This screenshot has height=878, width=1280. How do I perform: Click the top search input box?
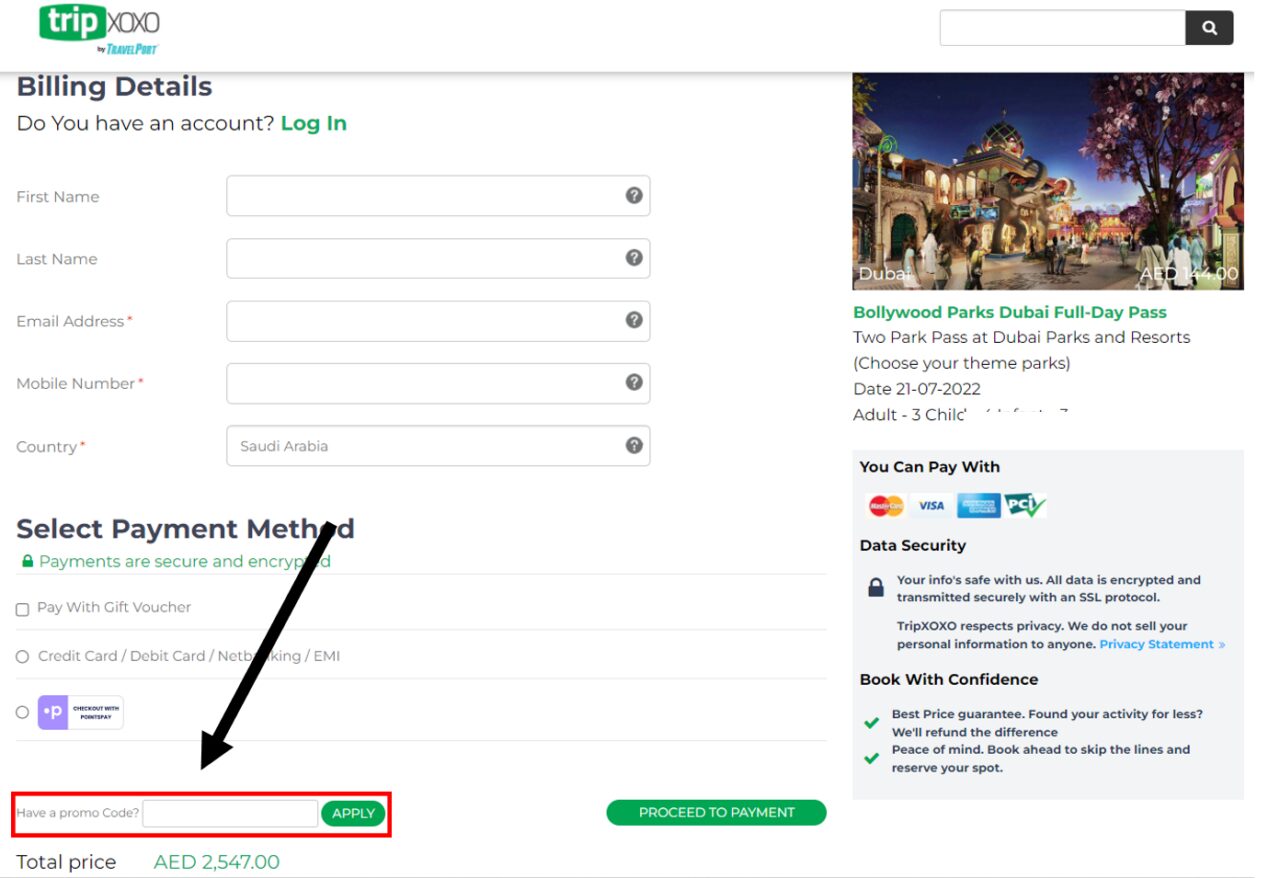(x=1062, y=28)
